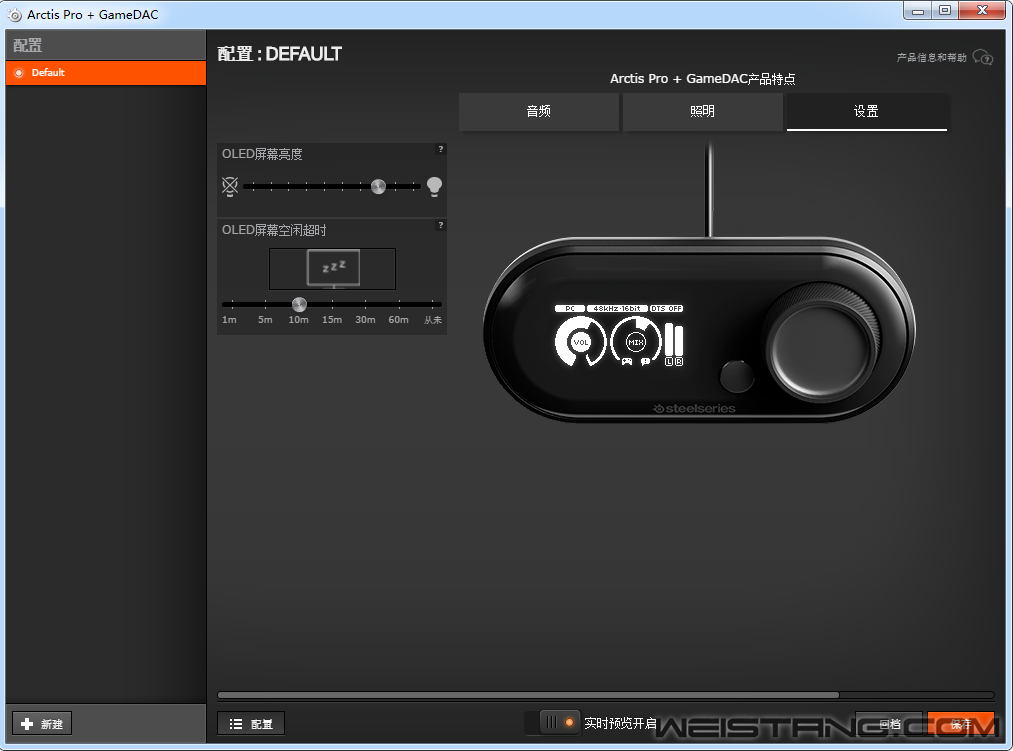This screenshot has width=1013, height=751.
Task: Click the lit lightbulb maximum brightness icon
Action: point(435,187)
